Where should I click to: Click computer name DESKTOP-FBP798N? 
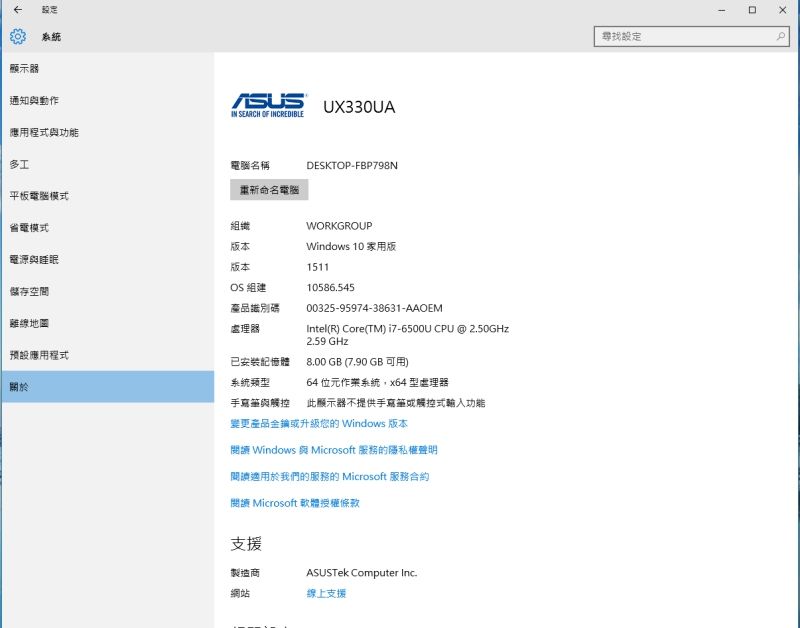pyautogui.click(x=352, y=165)
